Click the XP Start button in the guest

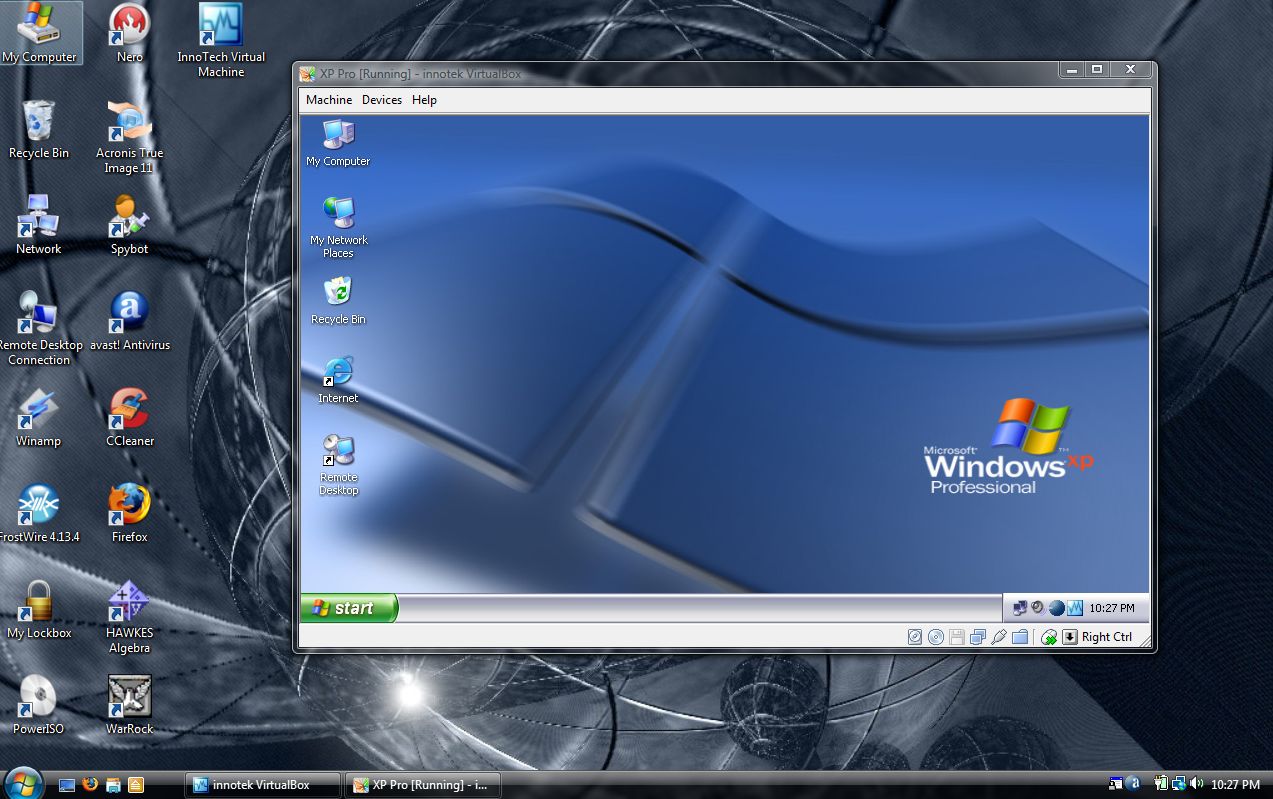(x=349, y=608)
